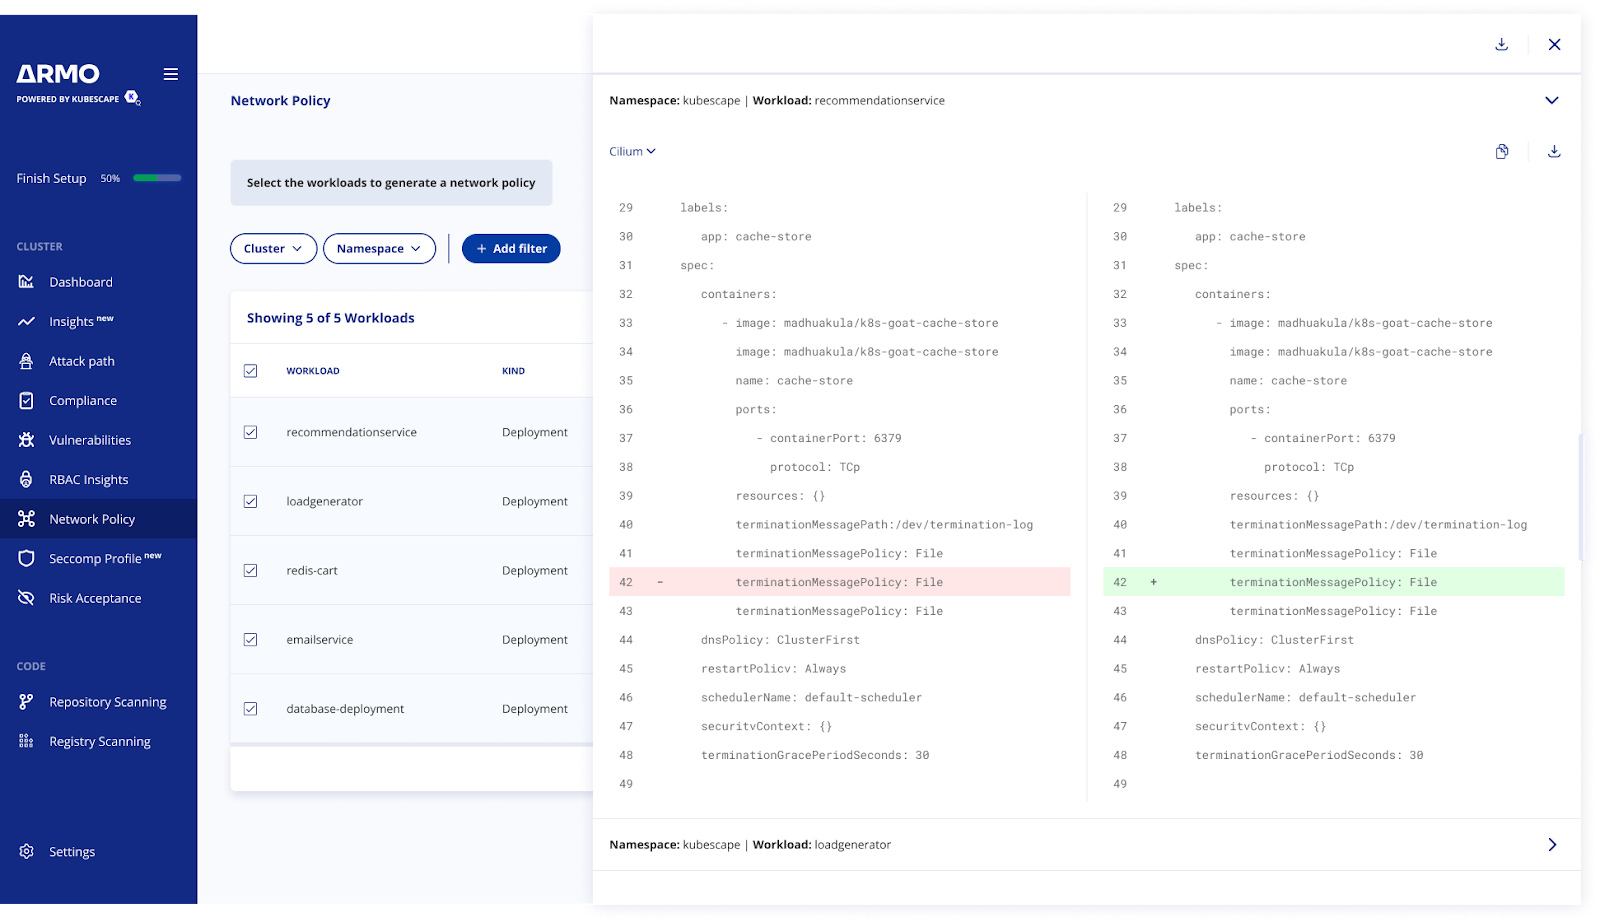
Task: Copy the policy YAML using the copy icon
Action: click(1501, 151)
